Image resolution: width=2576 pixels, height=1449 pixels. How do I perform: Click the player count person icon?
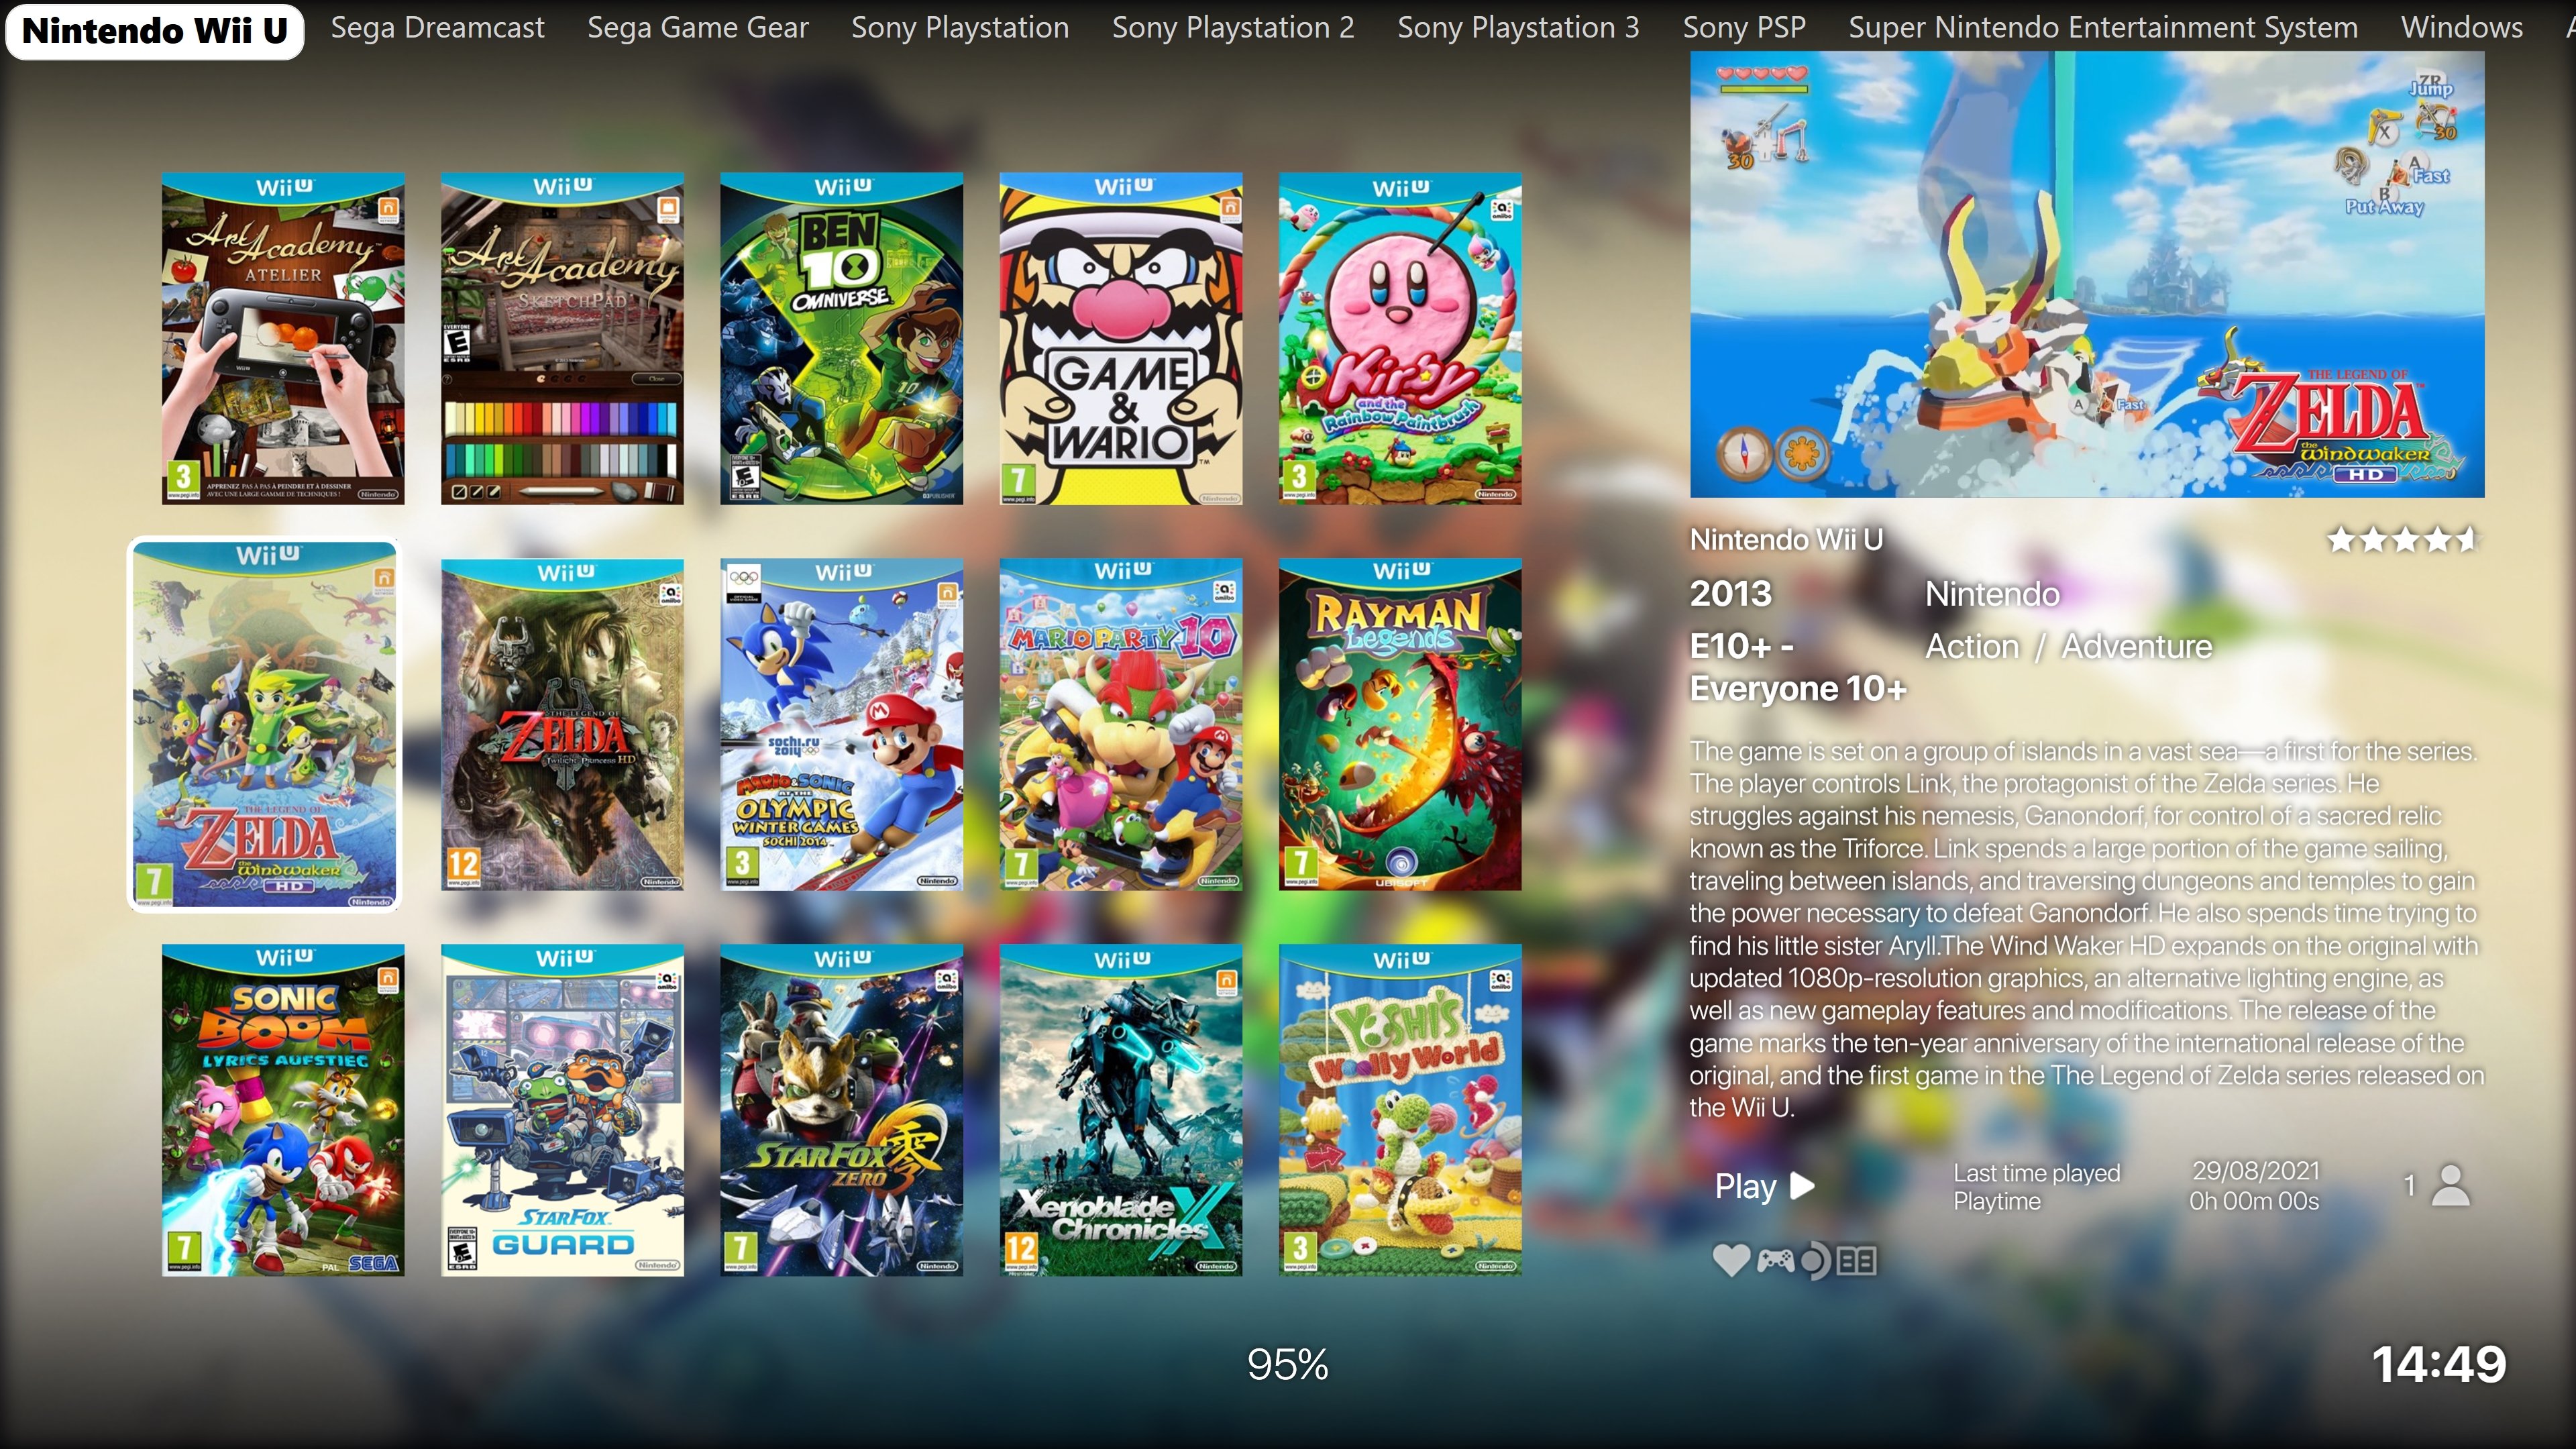tap(2450, 1186)
